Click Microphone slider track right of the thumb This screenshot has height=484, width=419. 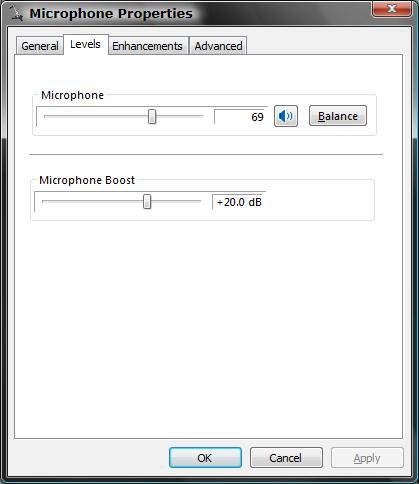[180, 116]
